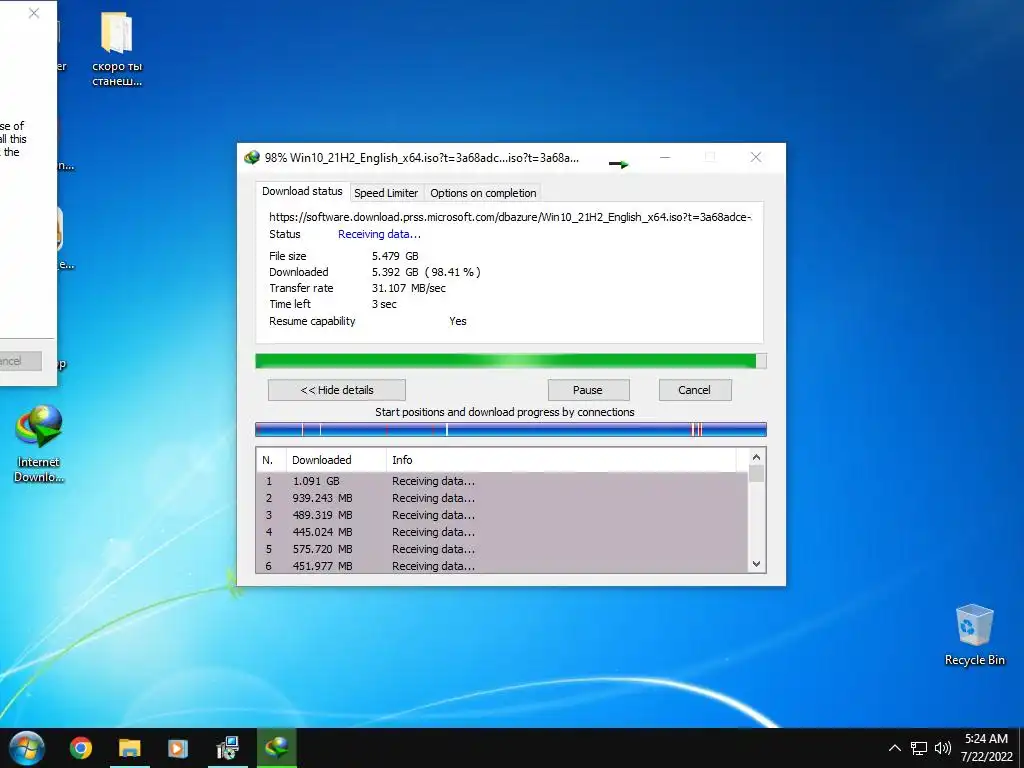Select connection row with 445.024 MB
This screenshot has height=768, width=1024.
tap(502, 532)
